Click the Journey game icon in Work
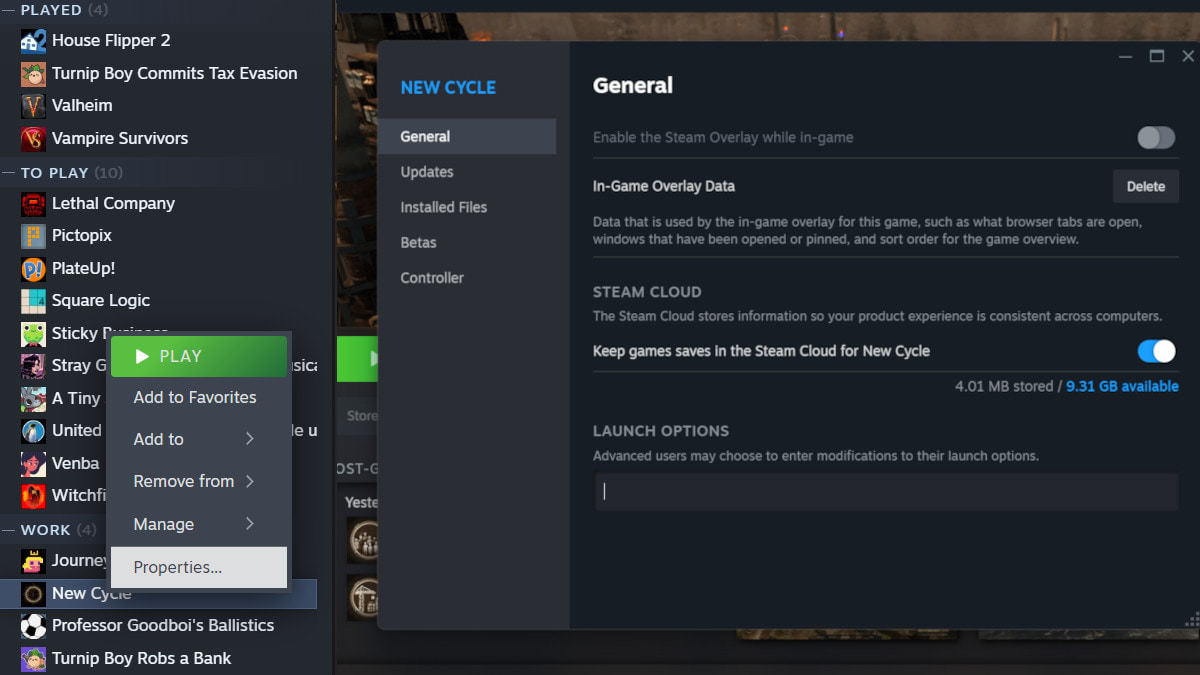 [x=34, y=561]
